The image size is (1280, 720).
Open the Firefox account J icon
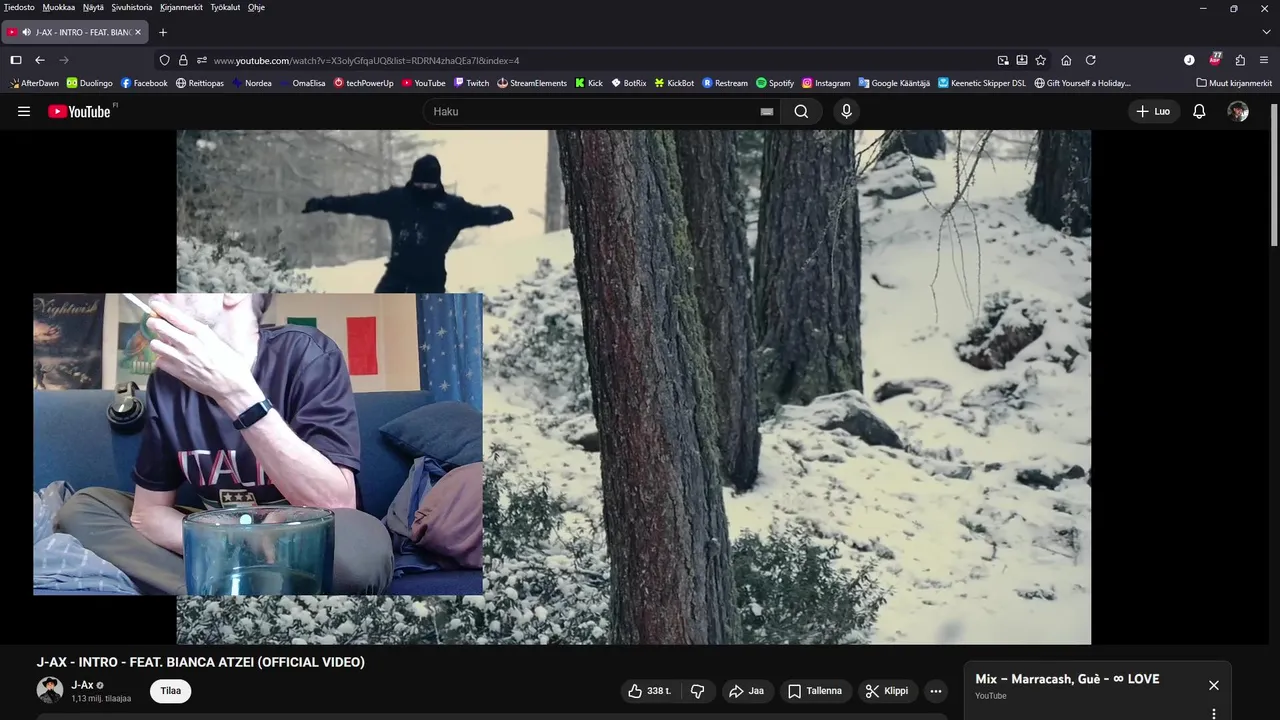tap(1189, 60)
